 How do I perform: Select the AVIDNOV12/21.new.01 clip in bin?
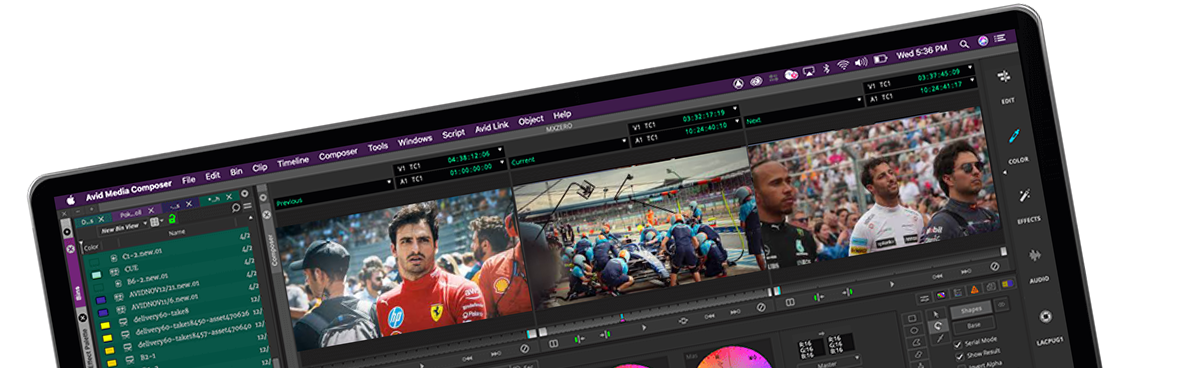(163, 290)
